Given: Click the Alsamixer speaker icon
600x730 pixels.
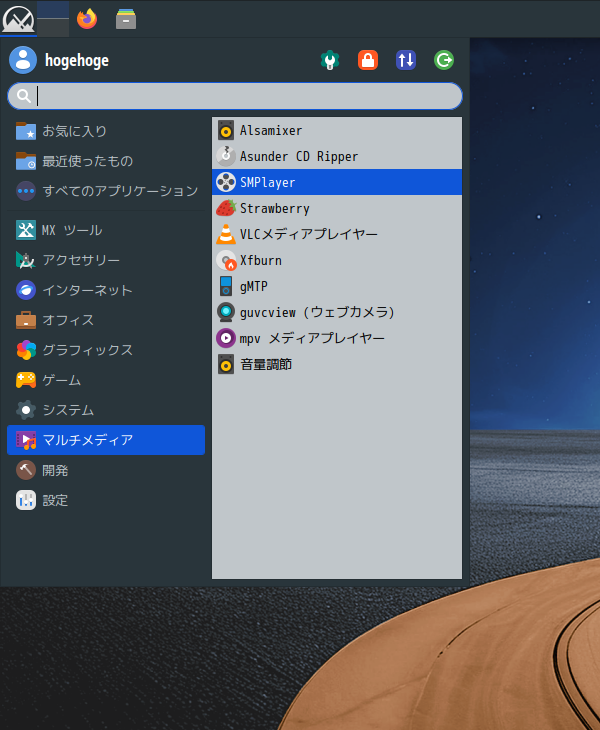Looking at the screenshot, I should click(226, 131).
